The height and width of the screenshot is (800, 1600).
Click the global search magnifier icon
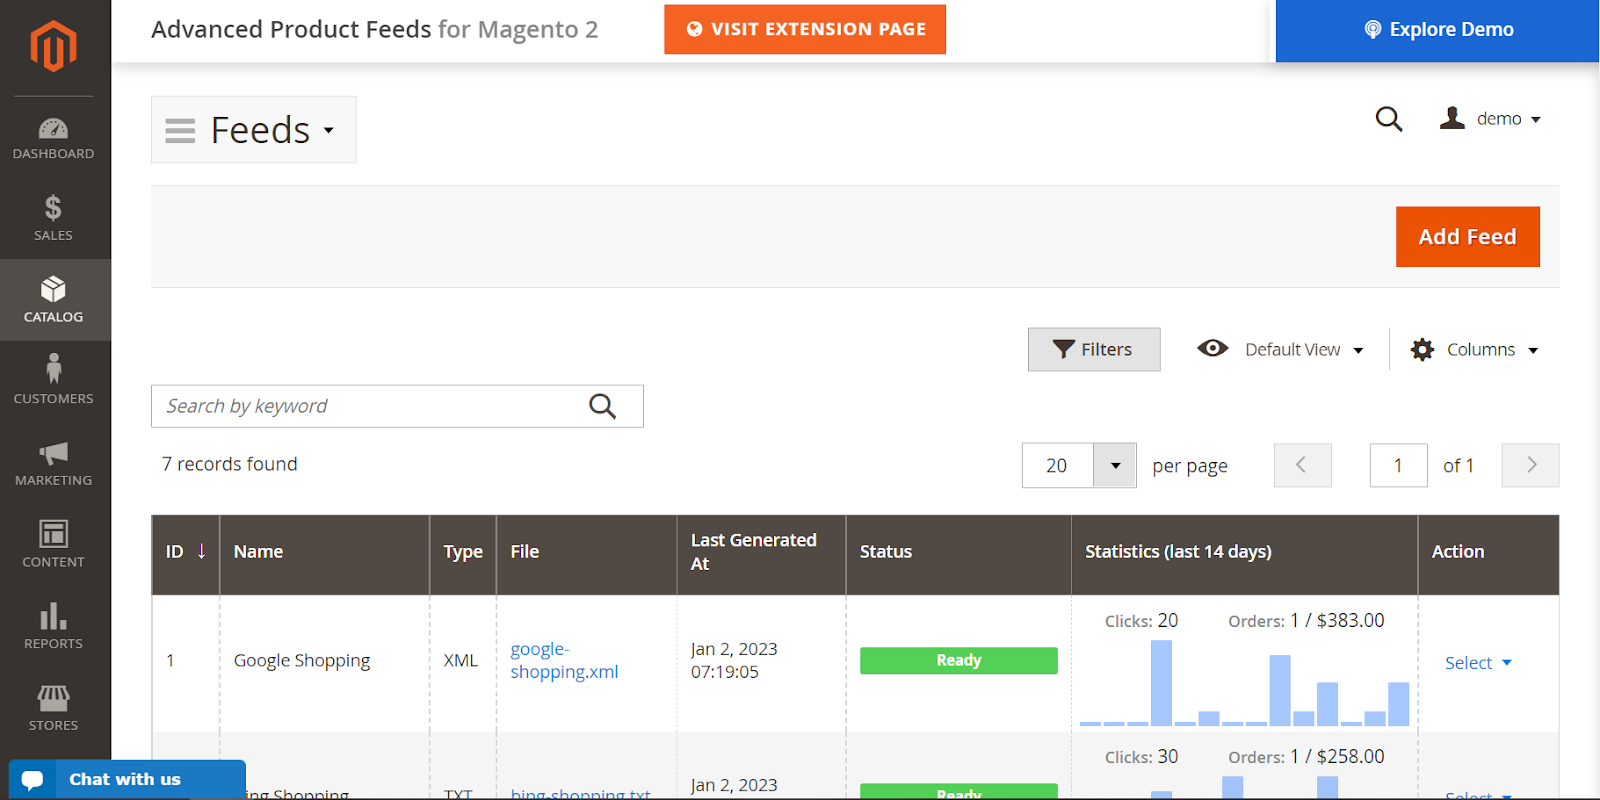pos(1389,119)
